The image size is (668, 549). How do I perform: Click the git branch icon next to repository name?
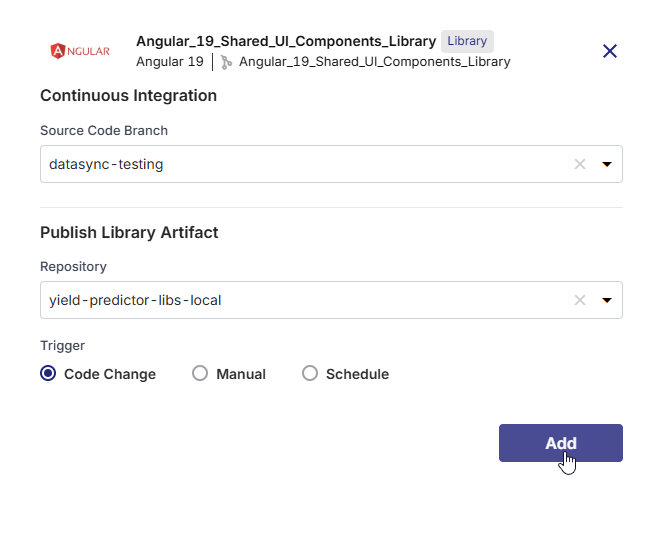coord(226,62)
